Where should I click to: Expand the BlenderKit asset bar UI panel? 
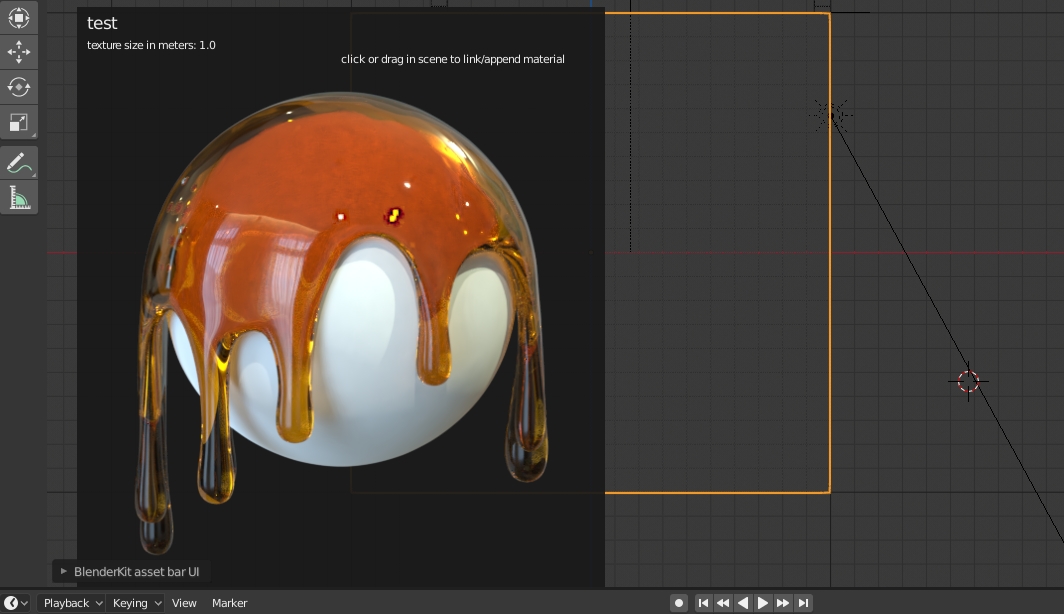point(64,571)
